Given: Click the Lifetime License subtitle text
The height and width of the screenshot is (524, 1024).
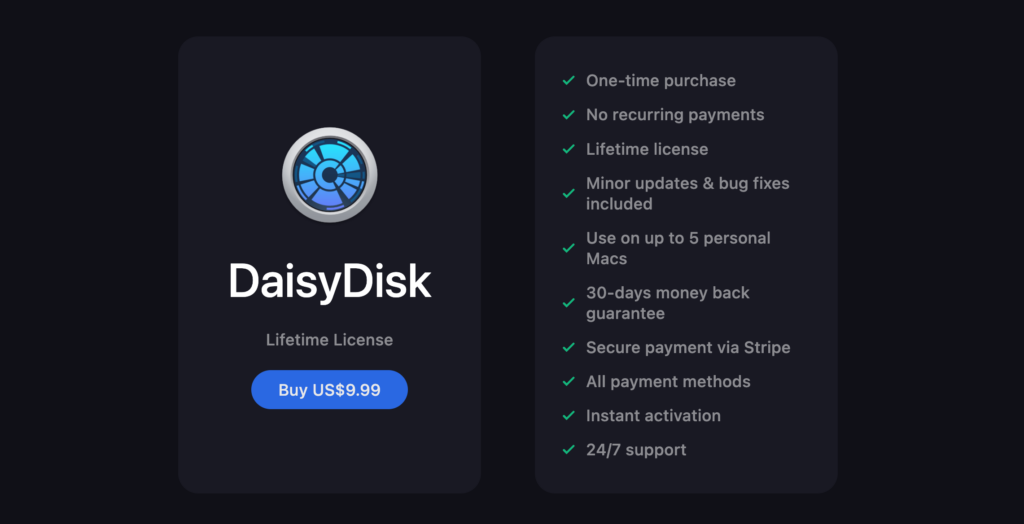Looking at the screenshot, I should point(330,340).
